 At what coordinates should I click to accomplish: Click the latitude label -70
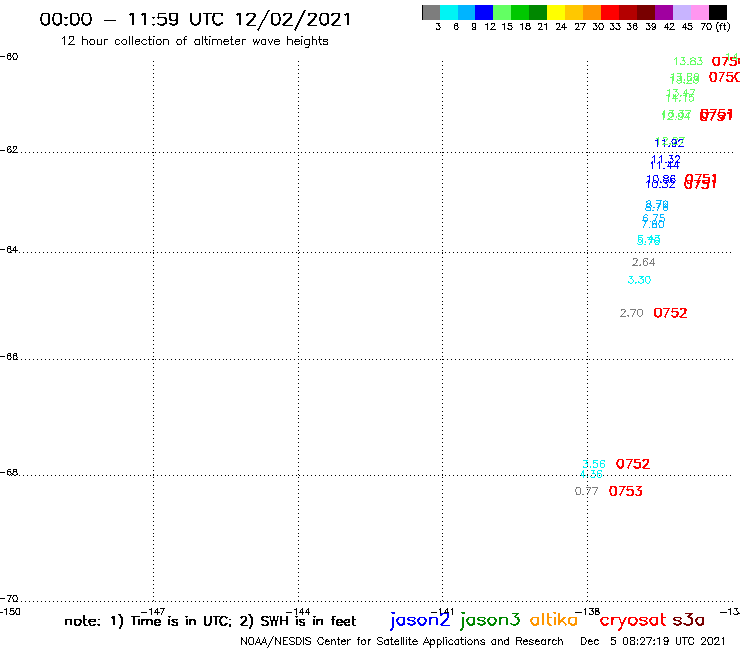(9, 599)
